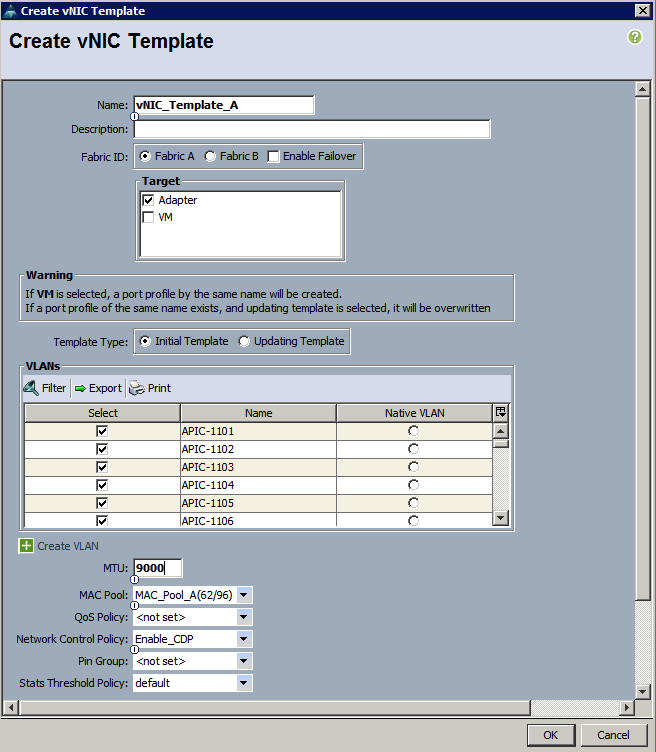This screenshot has height=752, width=656.
Task: Open the VLAN table column settings icon
Action: click(x=501, y=412)
